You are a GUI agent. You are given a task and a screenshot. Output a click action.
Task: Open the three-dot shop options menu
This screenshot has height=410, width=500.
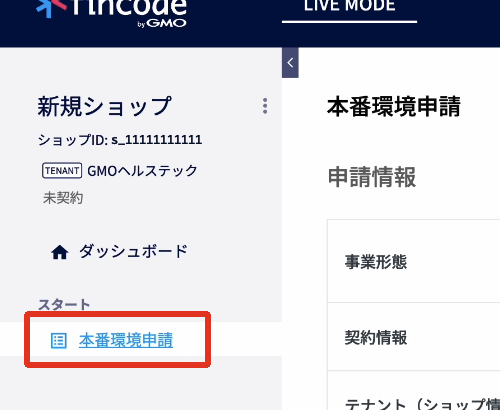265,106
